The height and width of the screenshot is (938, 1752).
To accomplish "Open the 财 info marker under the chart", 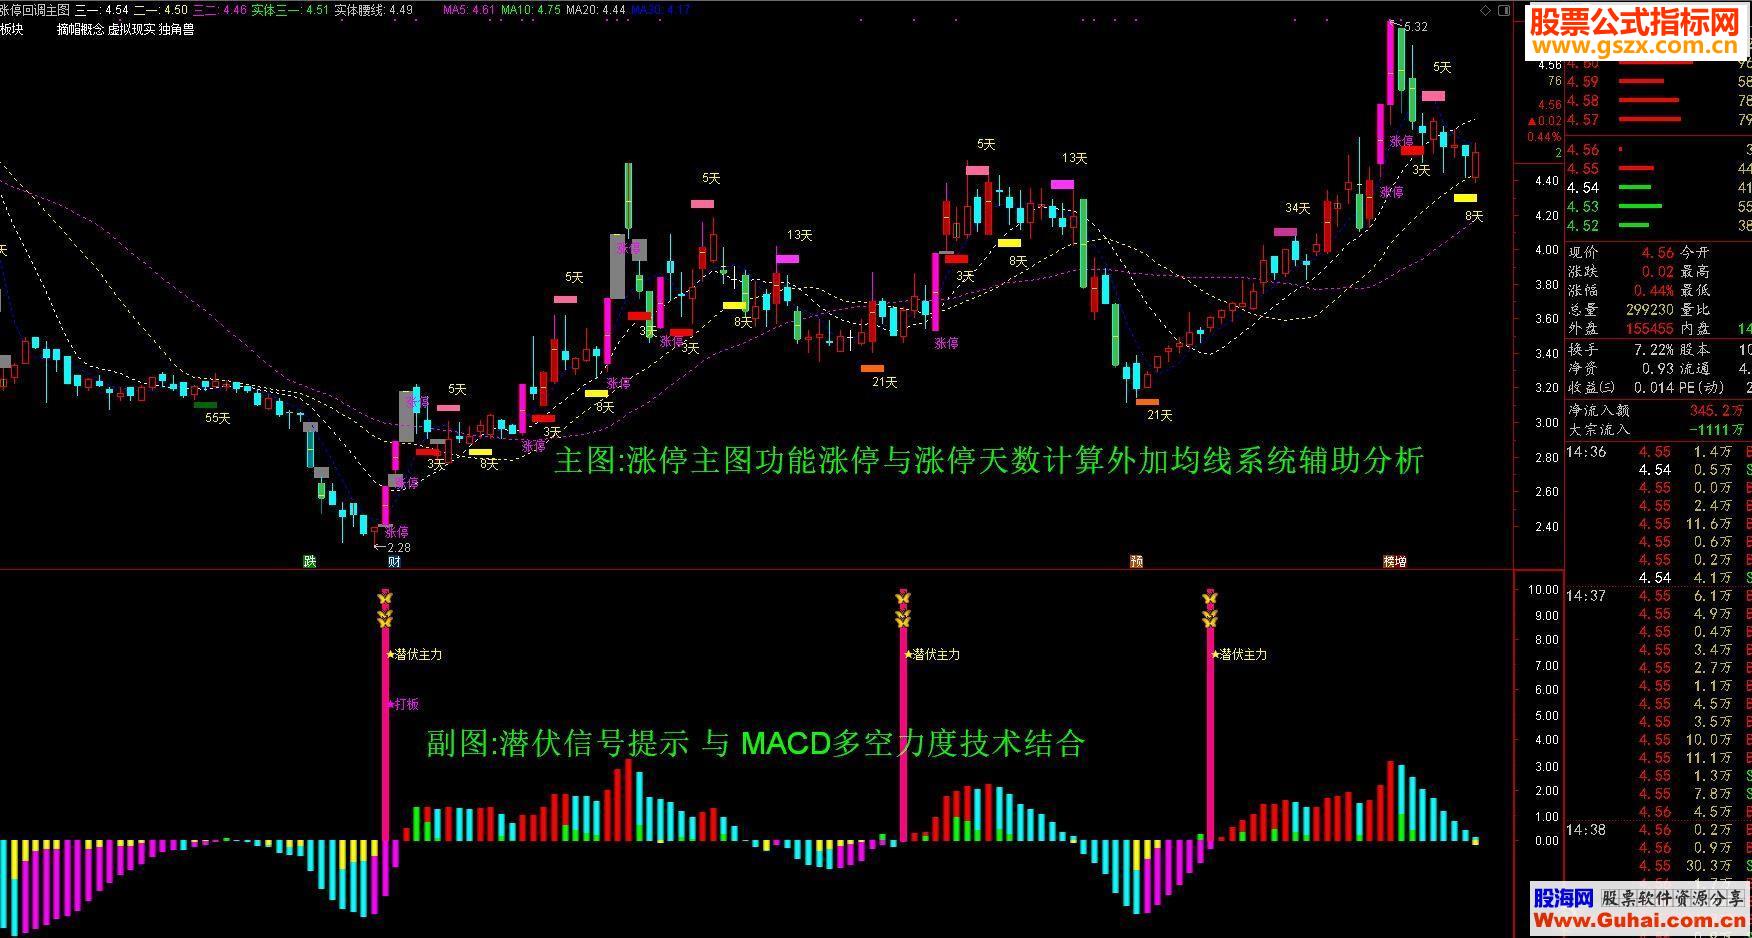I will (394, 561).
